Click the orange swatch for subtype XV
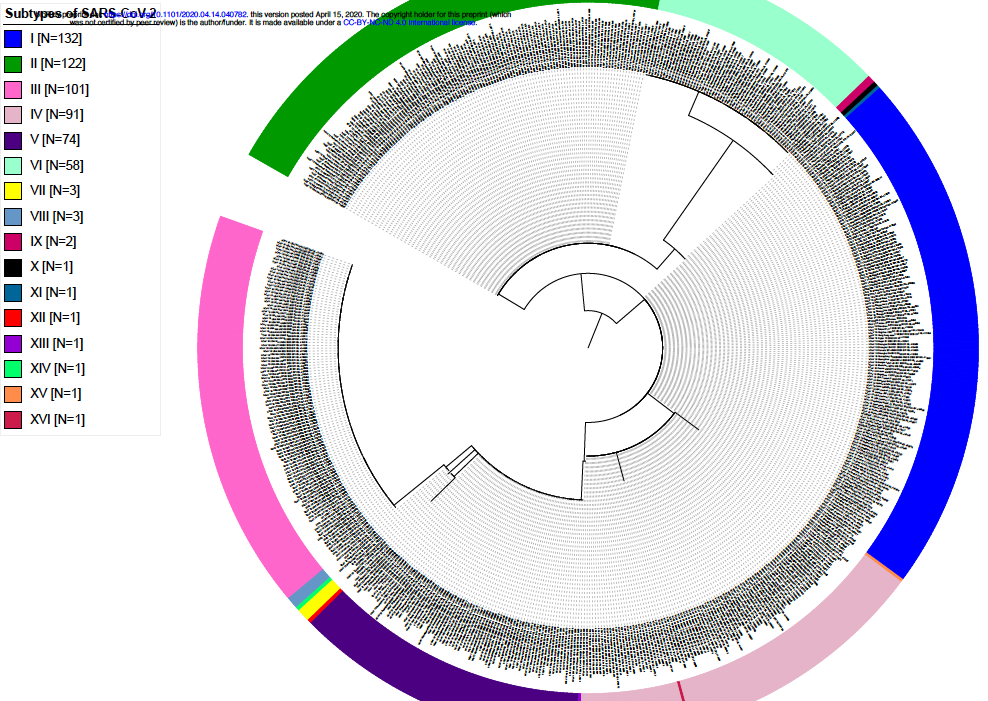Screen dimensions: 988x701 (13, 394)
